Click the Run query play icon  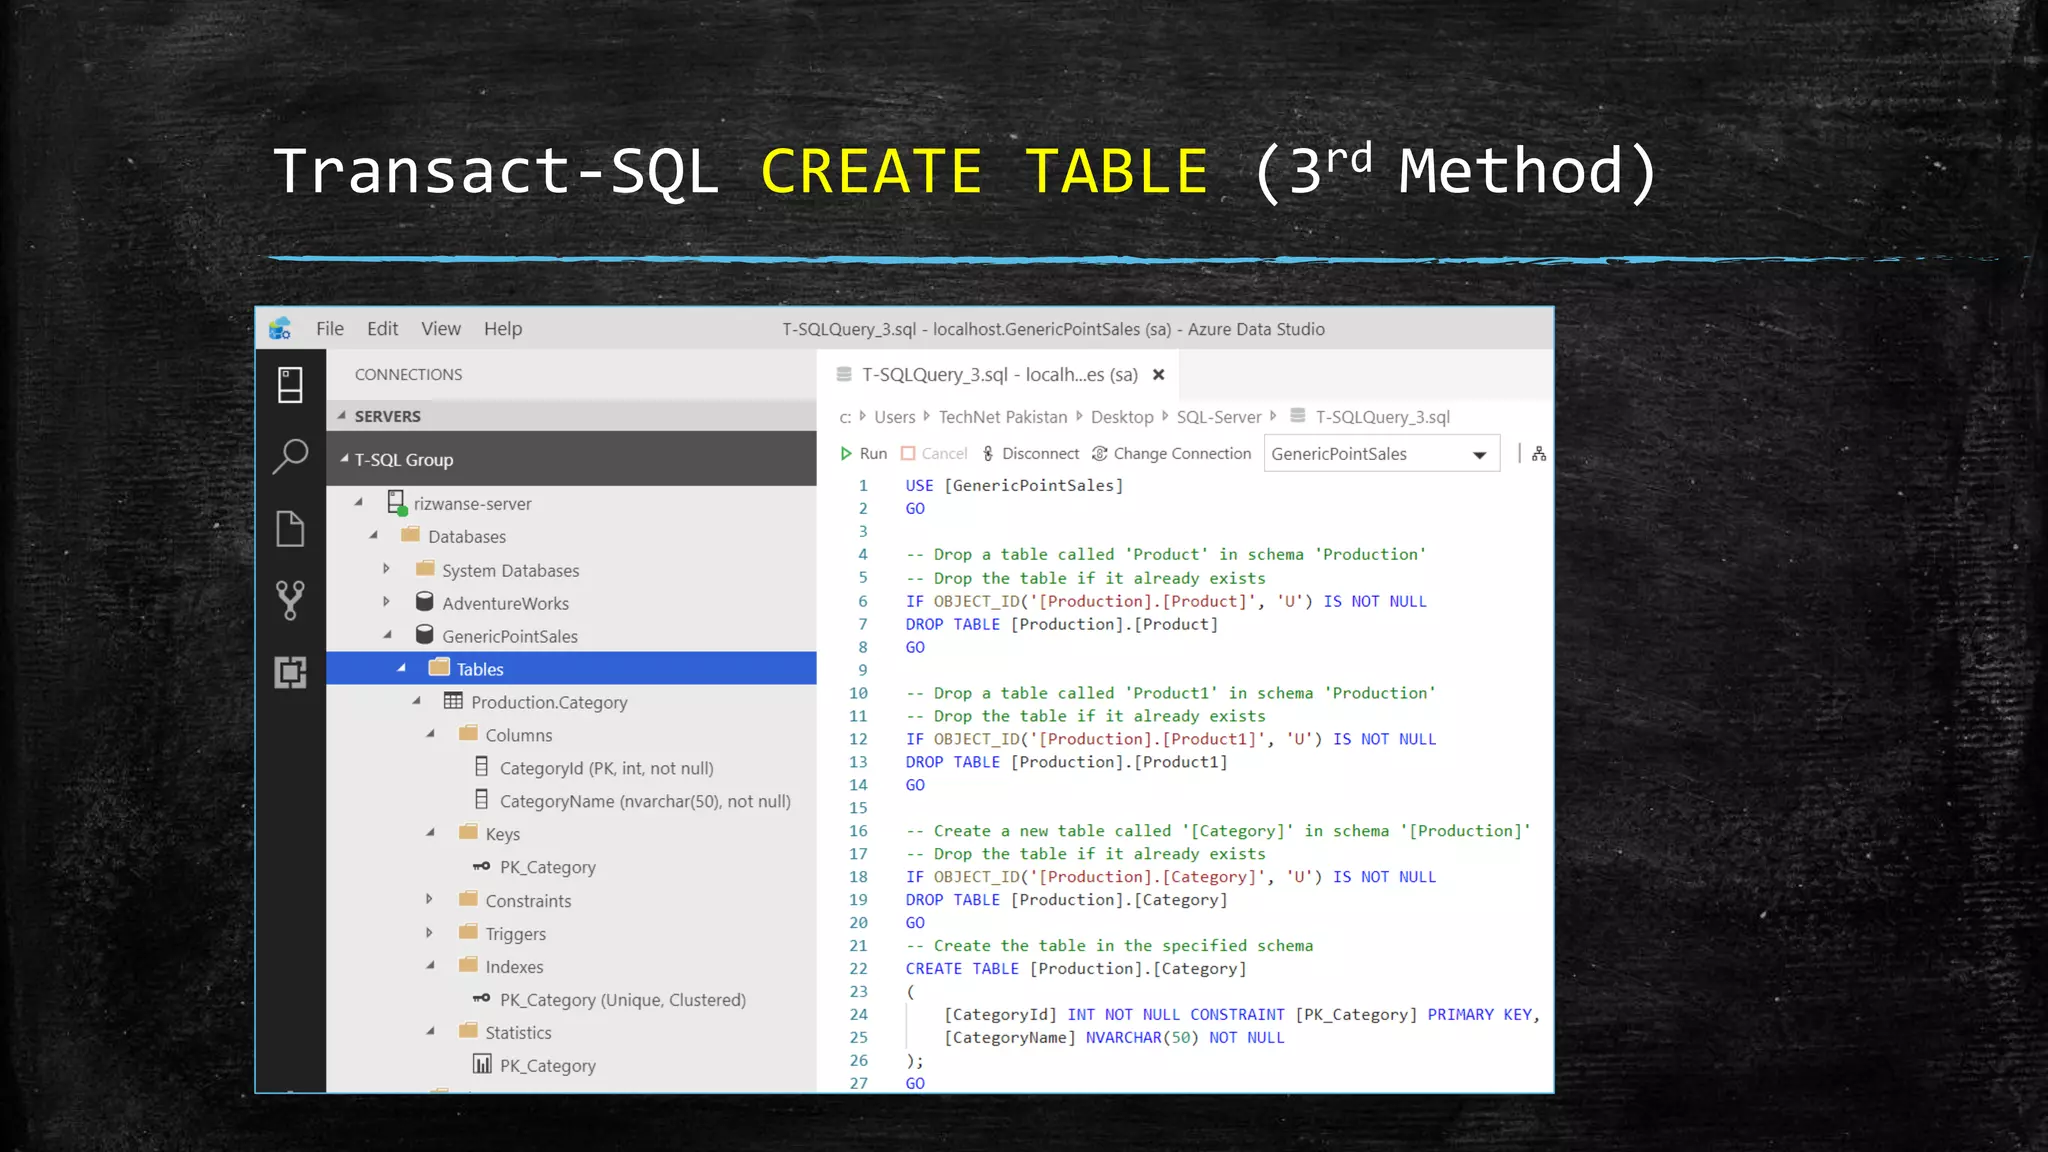[846, 454]
